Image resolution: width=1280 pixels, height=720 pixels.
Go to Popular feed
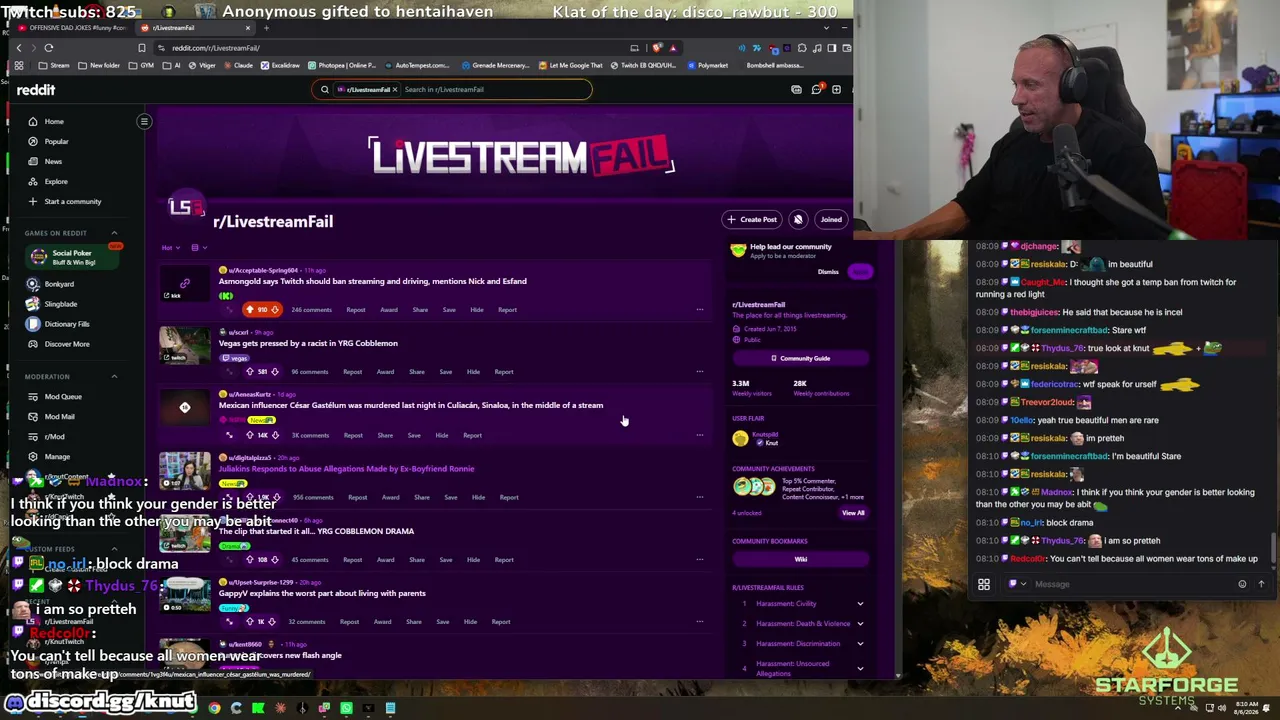tap(56, 141)
